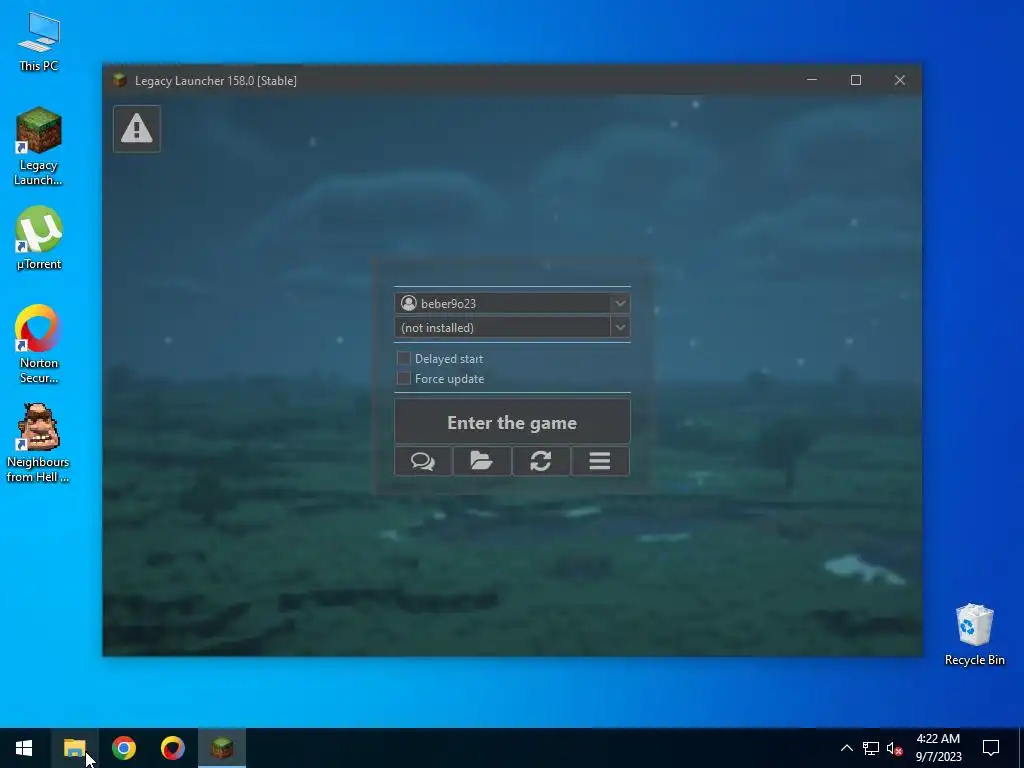Image resolution: width=1024 pixels, height=768 pixels.
Task: Close the Legacy Launcher window
Action: (900, 80)
